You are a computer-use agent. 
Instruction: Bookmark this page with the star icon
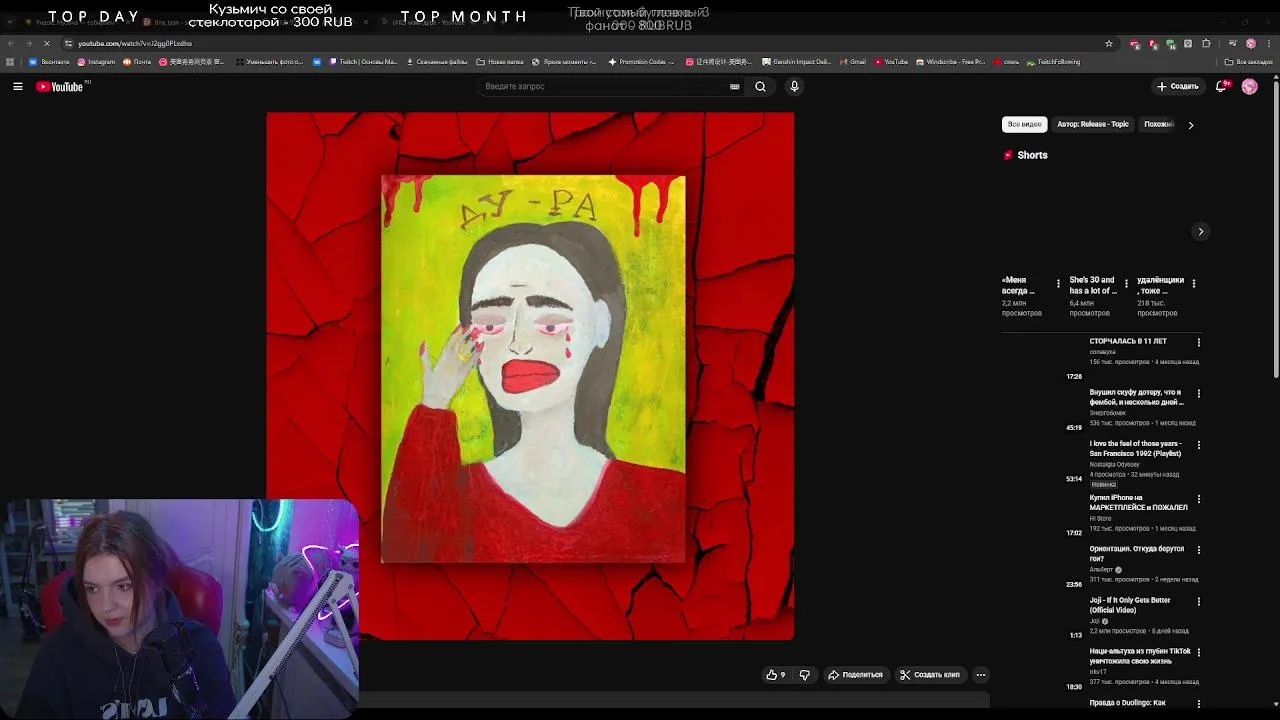tap(1108, 43)
